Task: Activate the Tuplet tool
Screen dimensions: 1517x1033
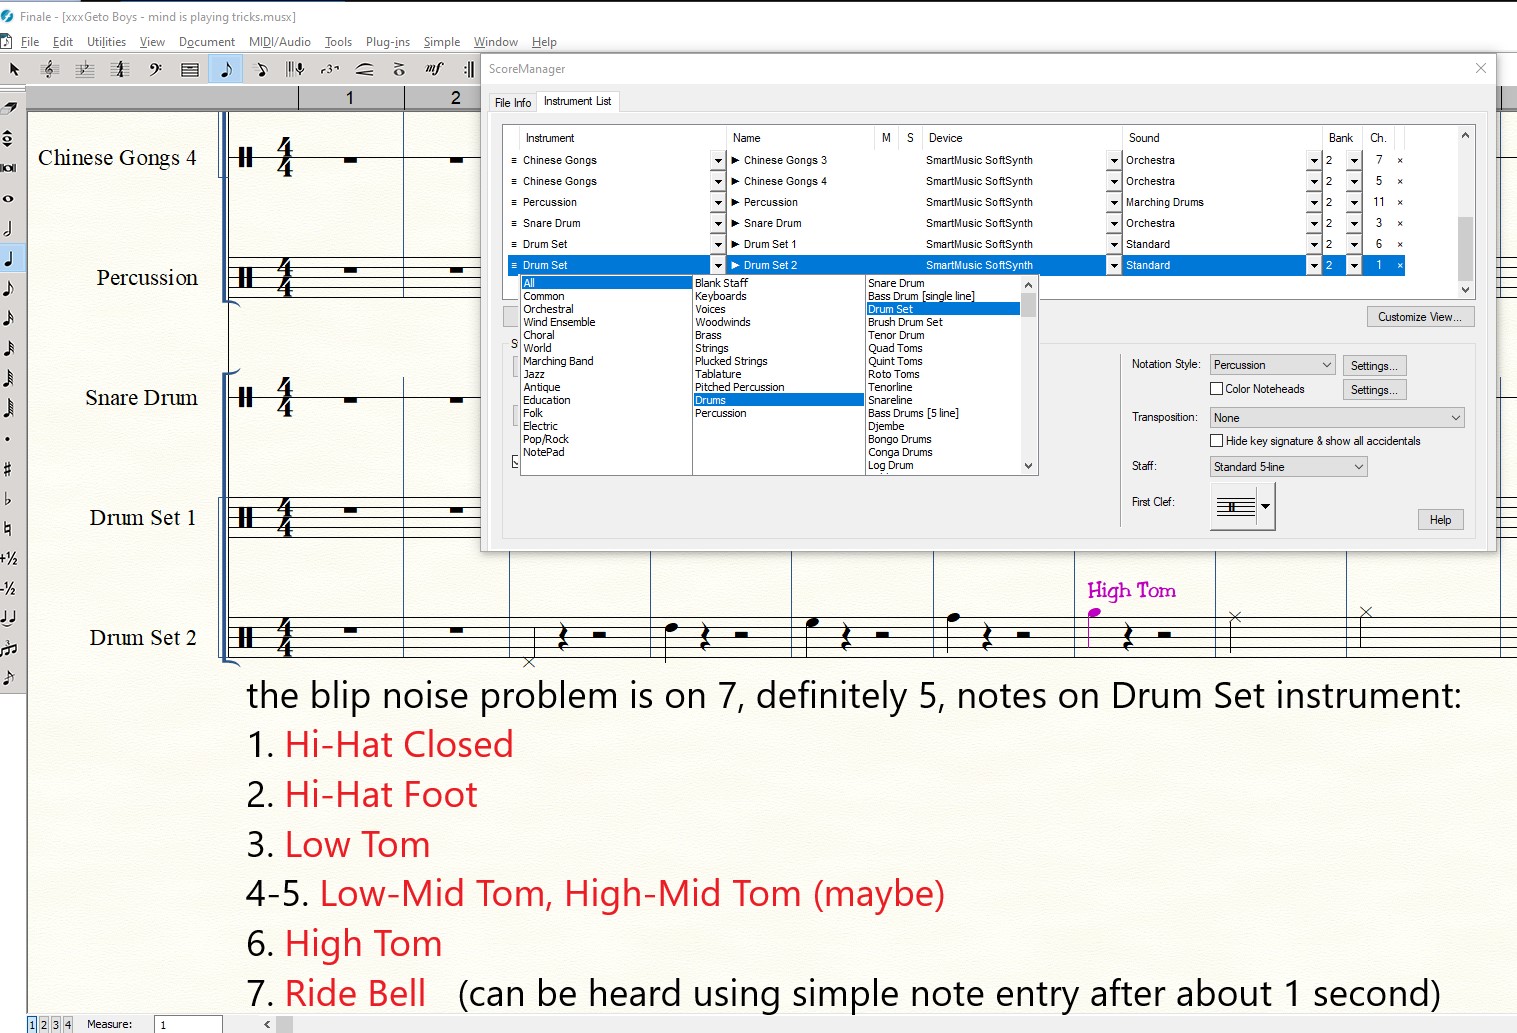Action: [330, 69]
